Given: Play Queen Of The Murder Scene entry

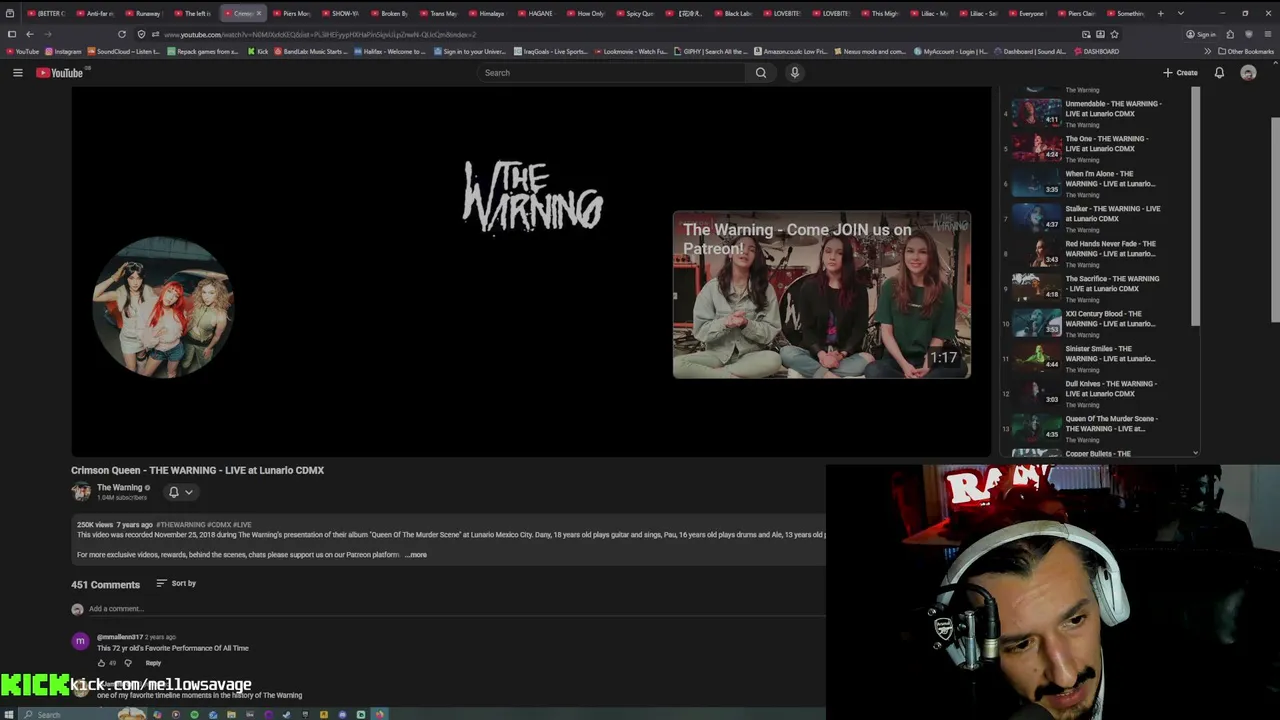Looking at the screenshot, I should tap(1096, 427).
